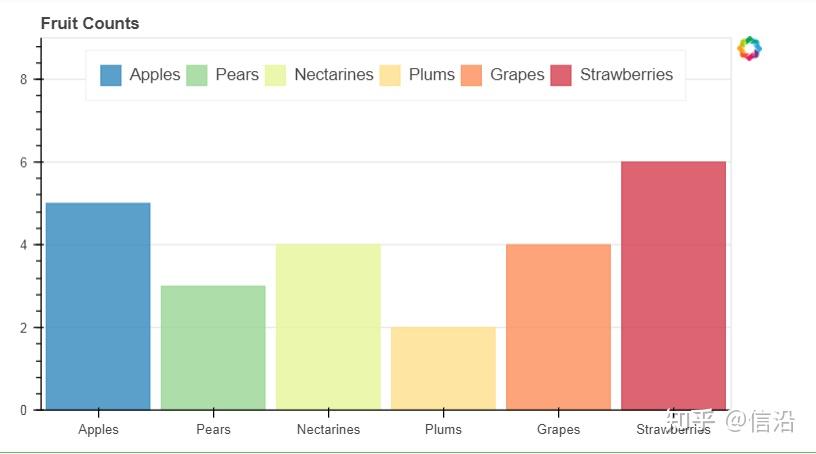Click the Fruit Counts chart title
816x454 pixels.
point(90,23)
